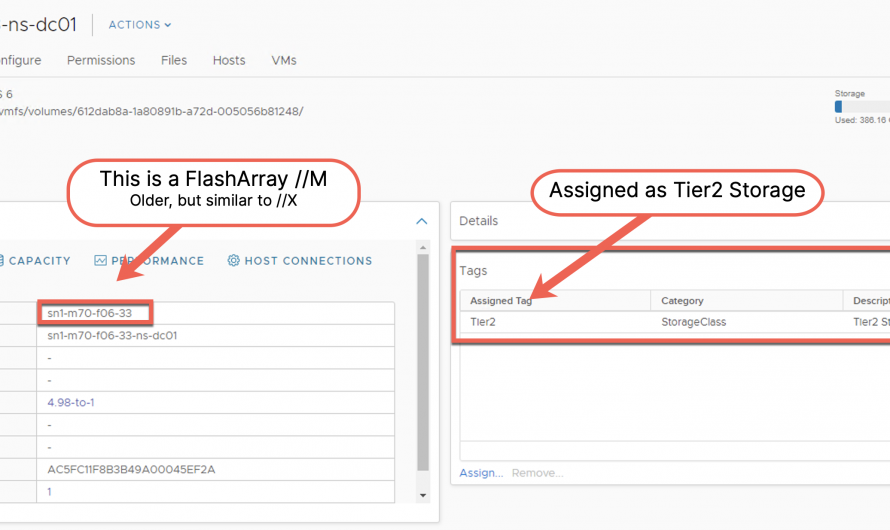The height and width of the screenshot is (530, 890).
Task: Click the Assign... tag link
Action: 481,473
